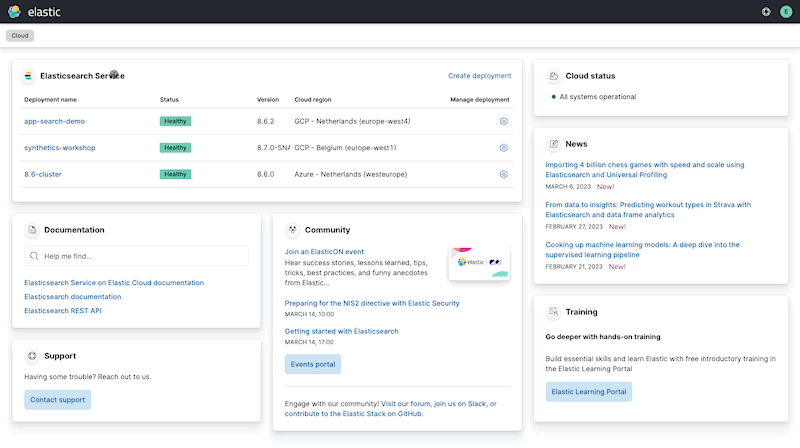The image size is (800, 448).
Task: Click All systems operational status
Action: pos(594,97)
